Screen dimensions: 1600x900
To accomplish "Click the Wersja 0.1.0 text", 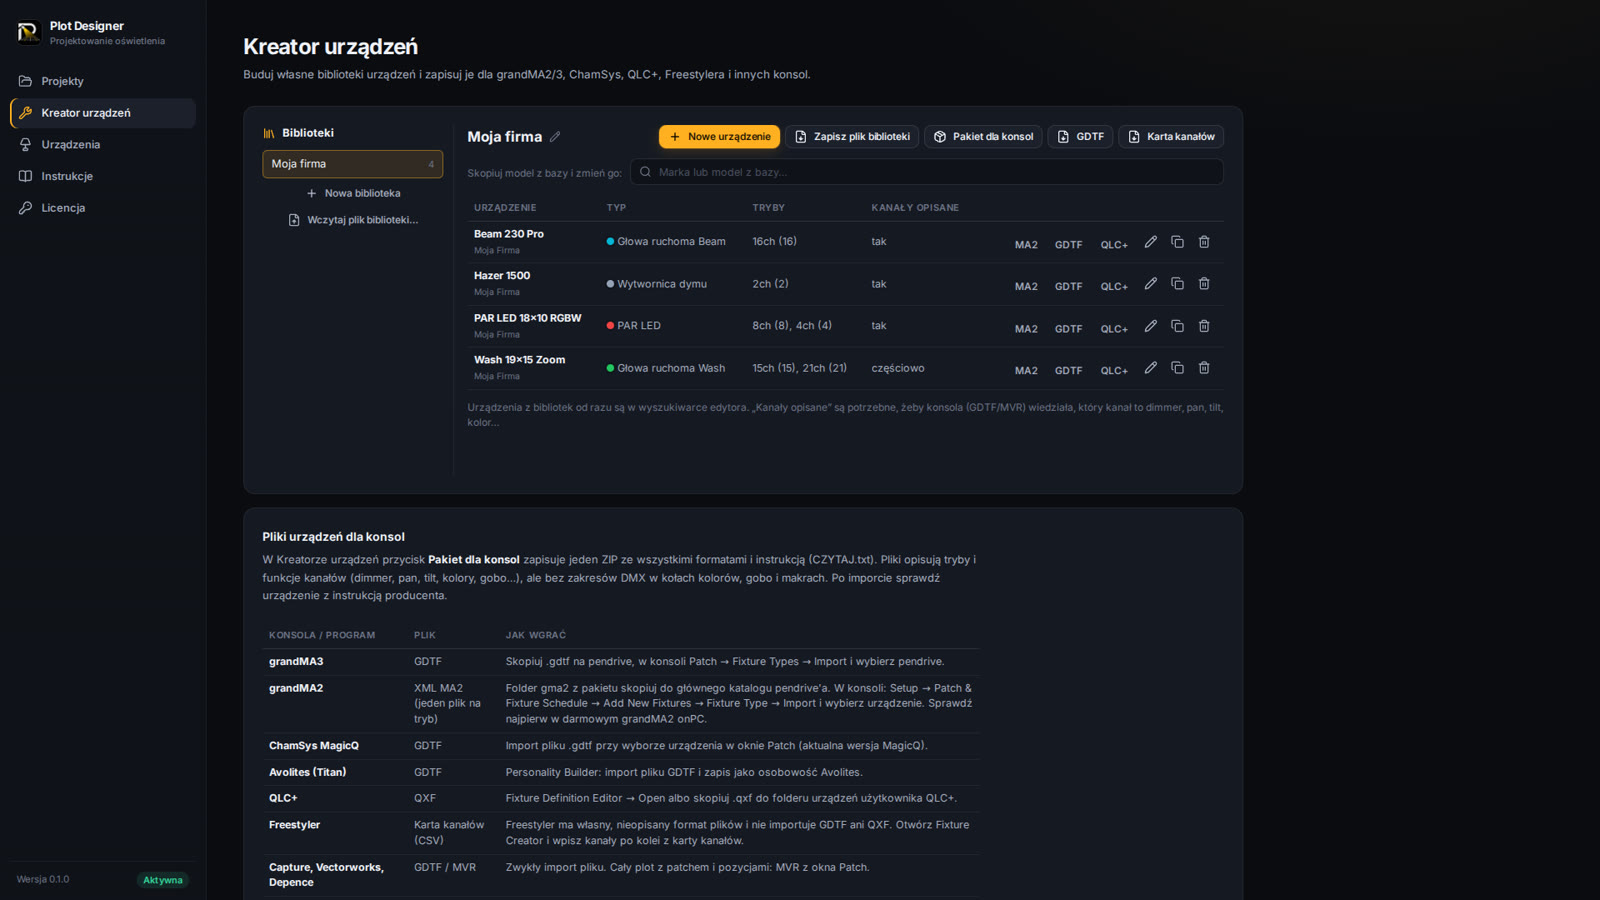I will [43, 880].
